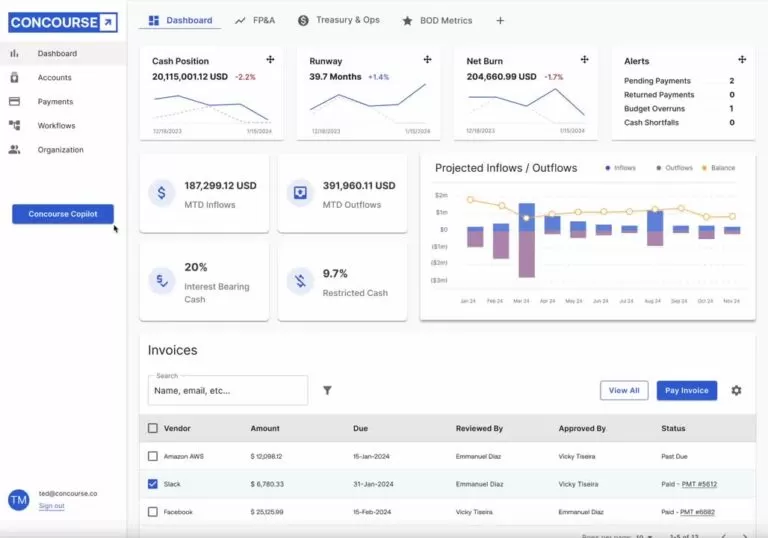Open the rows per page dropdown
768x538 pixels.
point(644,536)
